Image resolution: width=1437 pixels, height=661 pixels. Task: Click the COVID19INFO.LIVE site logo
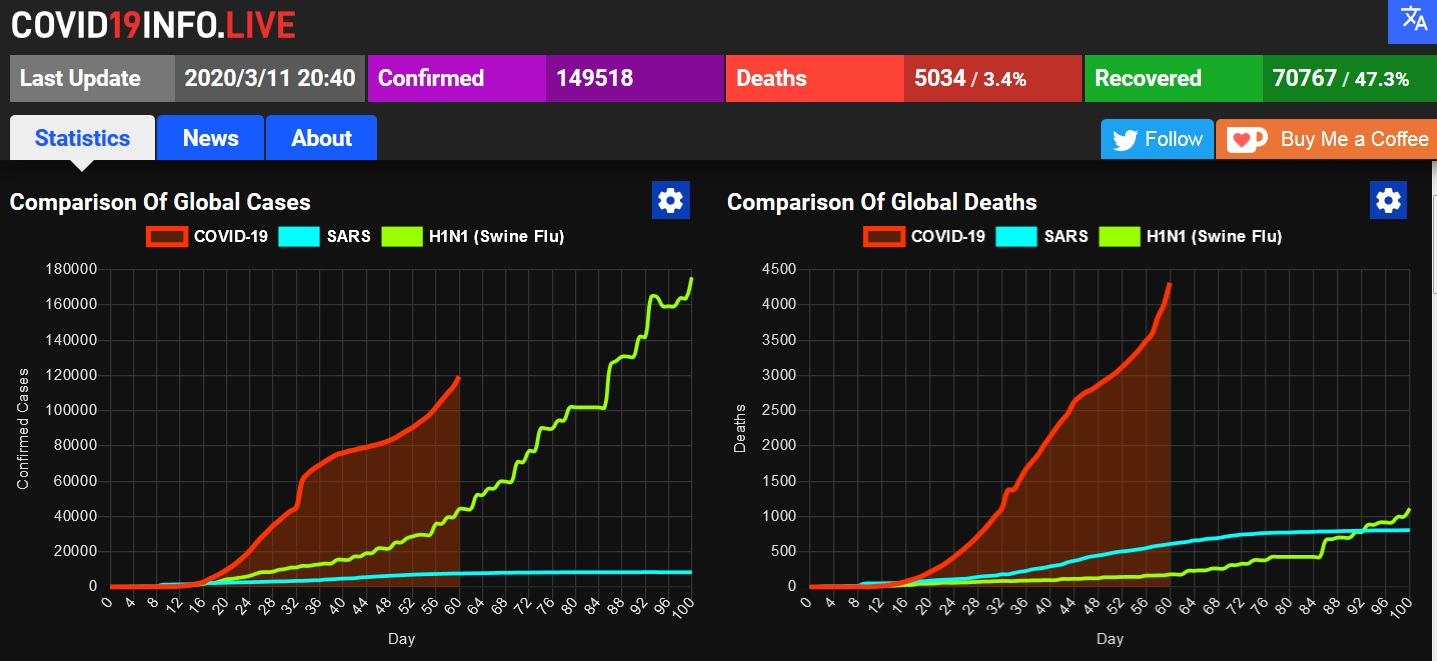click(153, 24)
